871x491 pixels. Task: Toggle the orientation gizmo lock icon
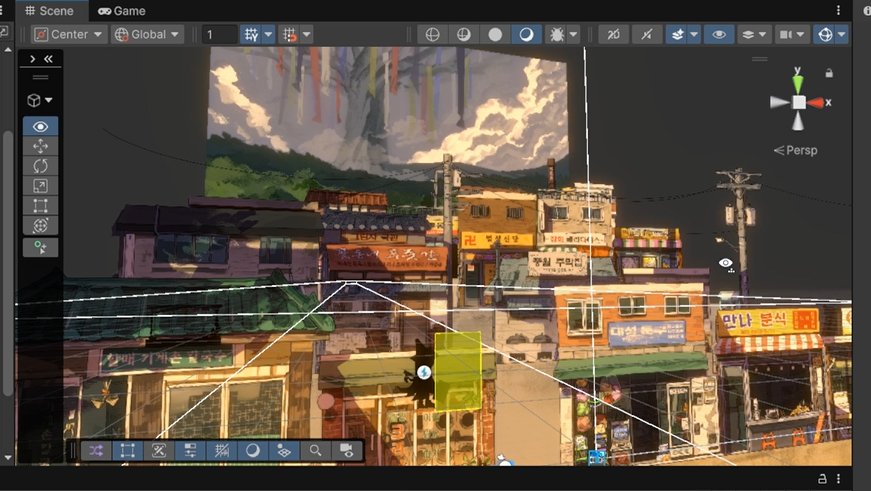click(829, 73)
